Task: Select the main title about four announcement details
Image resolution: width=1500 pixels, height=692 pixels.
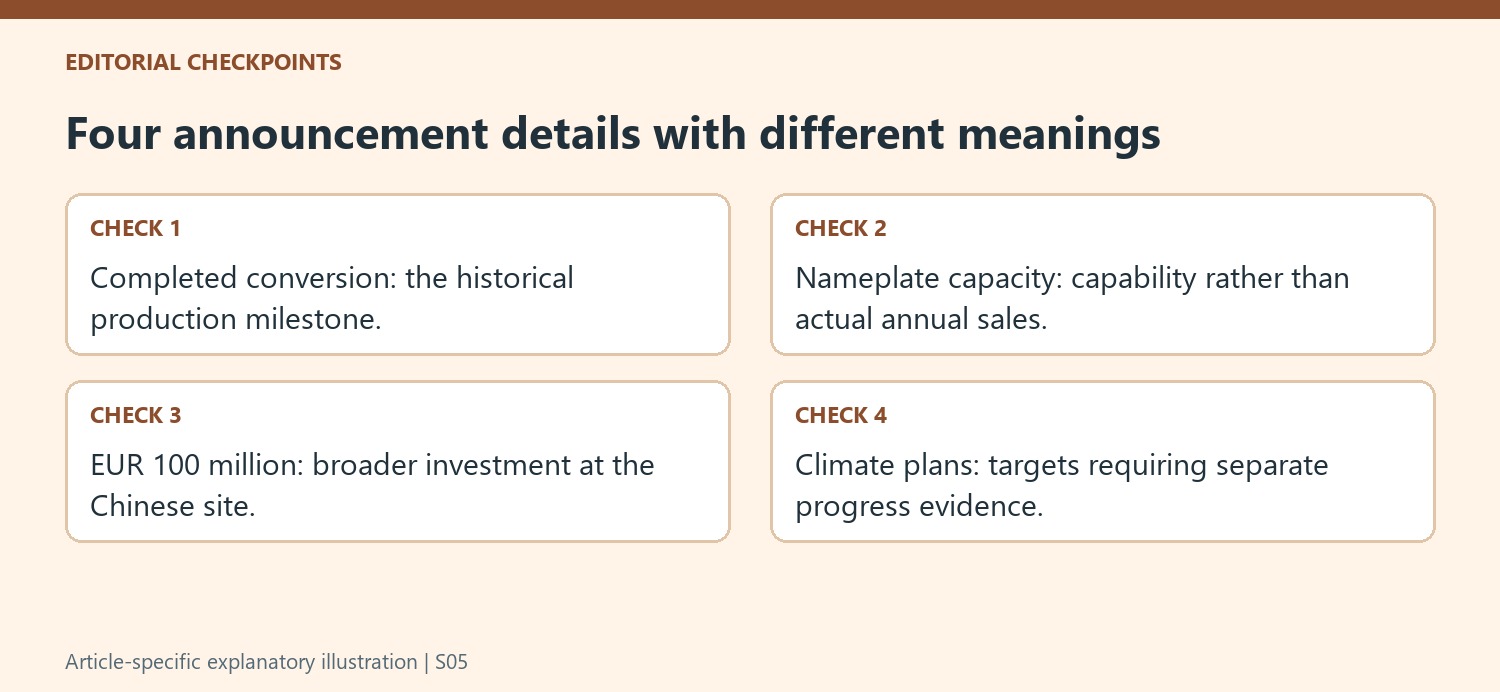Action: 613,134
